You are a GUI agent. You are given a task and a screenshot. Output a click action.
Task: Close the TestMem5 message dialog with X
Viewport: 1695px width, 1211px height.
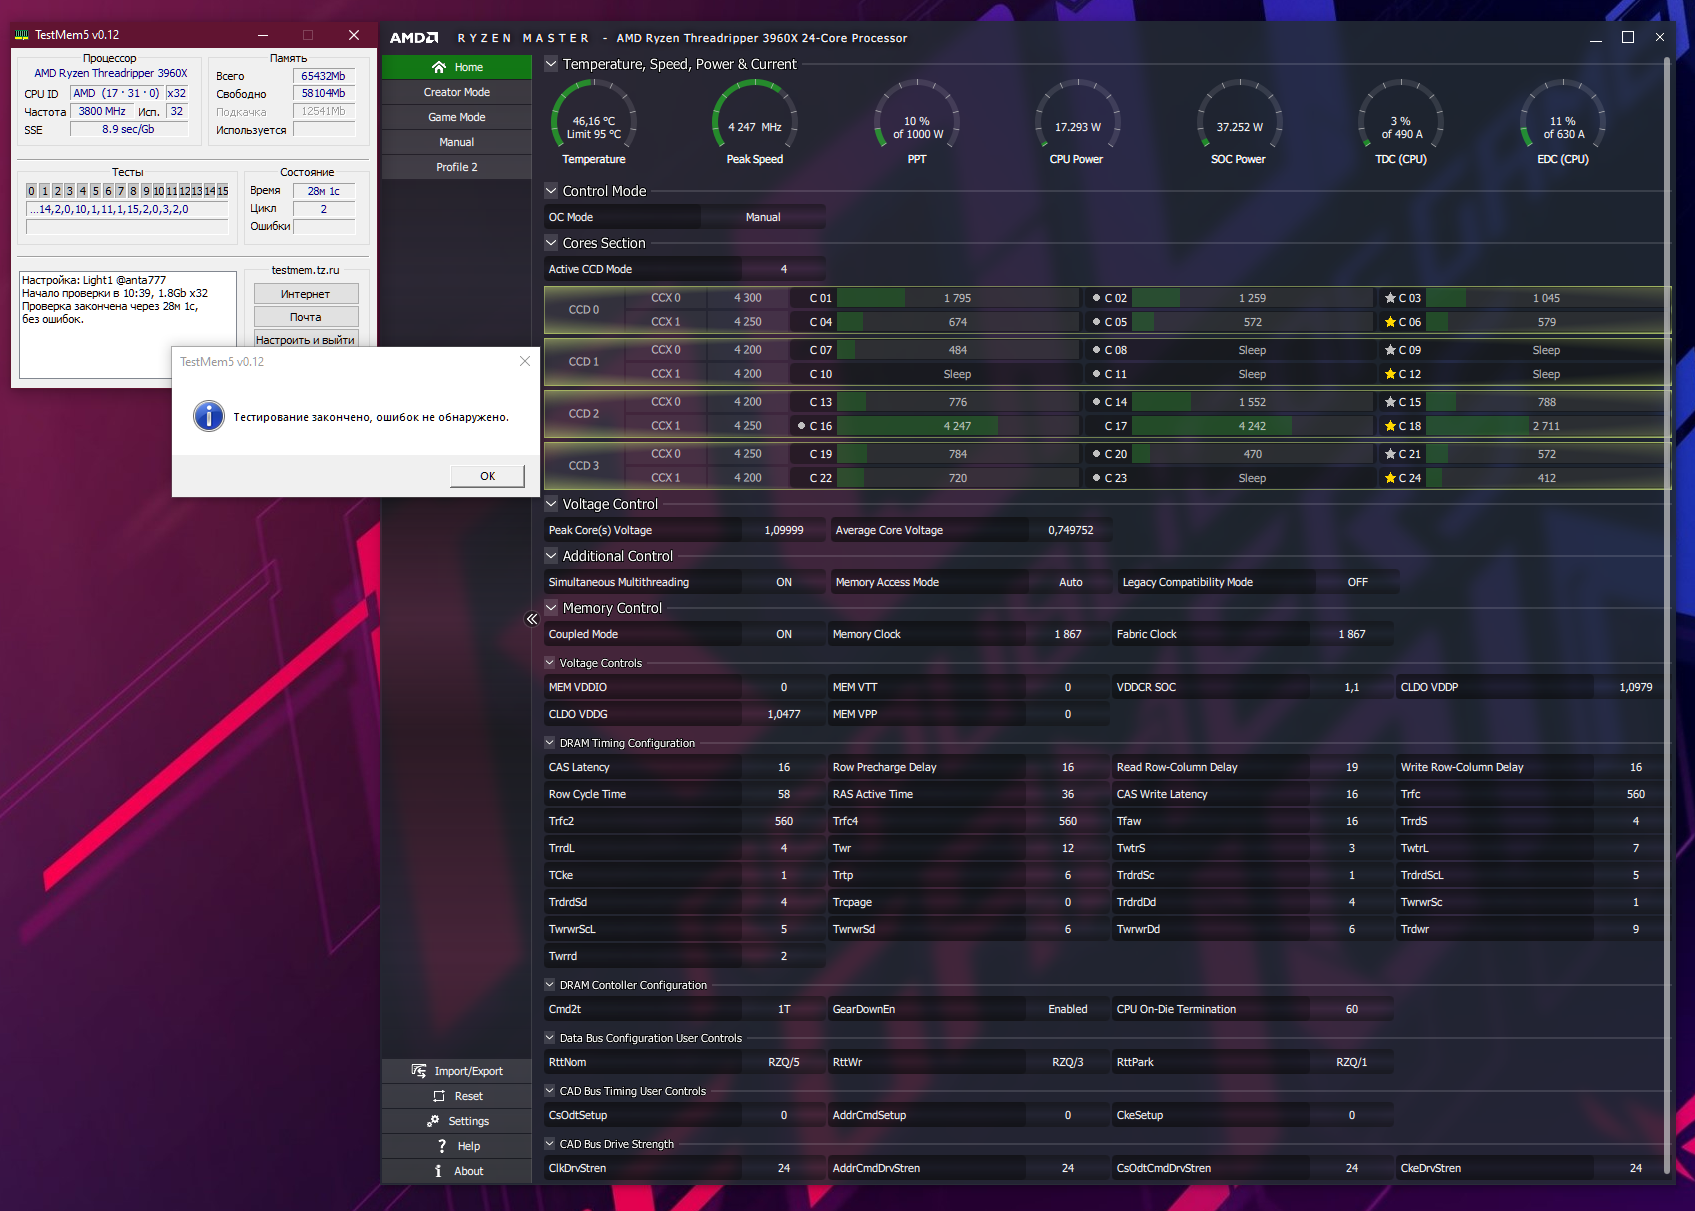[525, 361]
